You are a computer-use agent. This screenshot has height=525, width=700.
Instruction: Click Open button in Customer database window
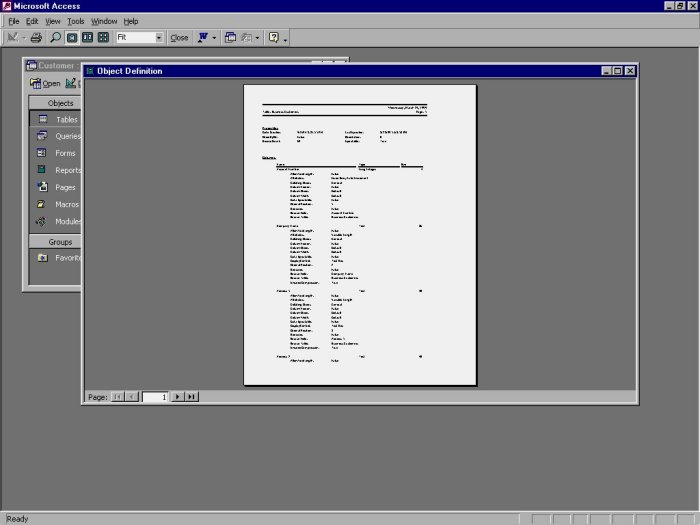[x=45, y=83]
